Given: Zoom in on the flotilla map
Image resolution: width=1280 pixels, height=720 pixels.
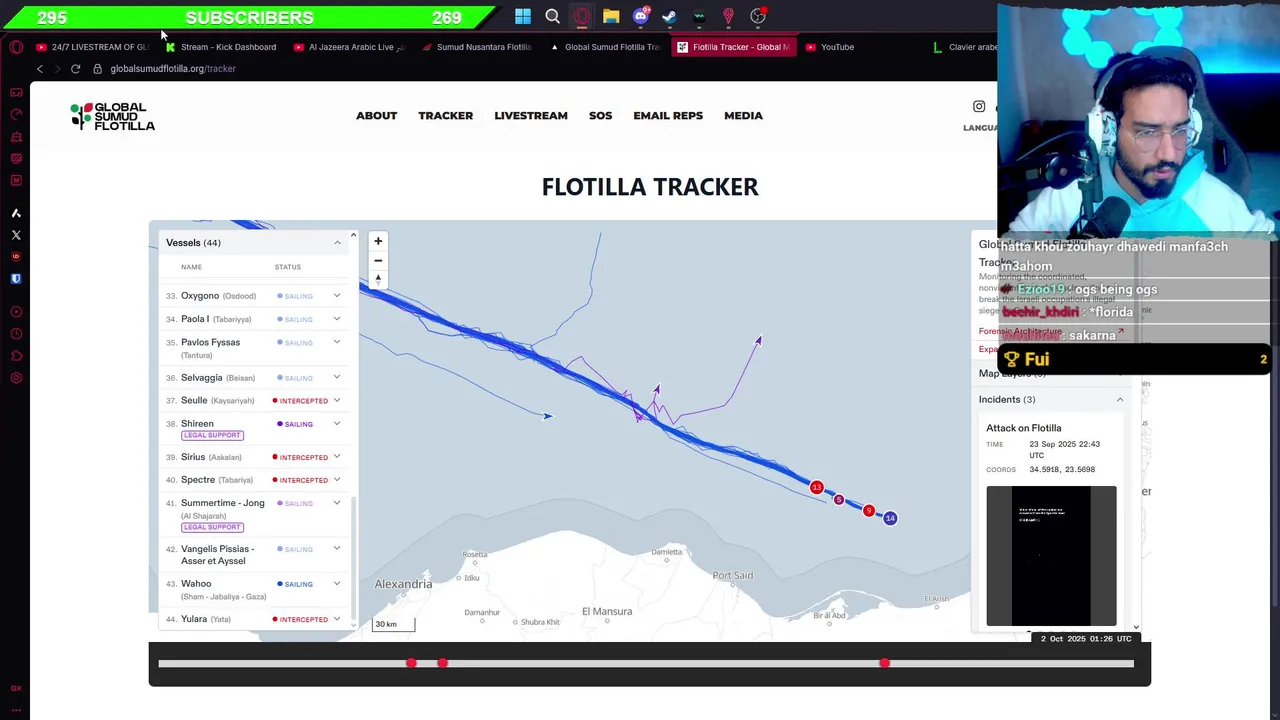Looking at the screenshot, I should click(378, 241).
